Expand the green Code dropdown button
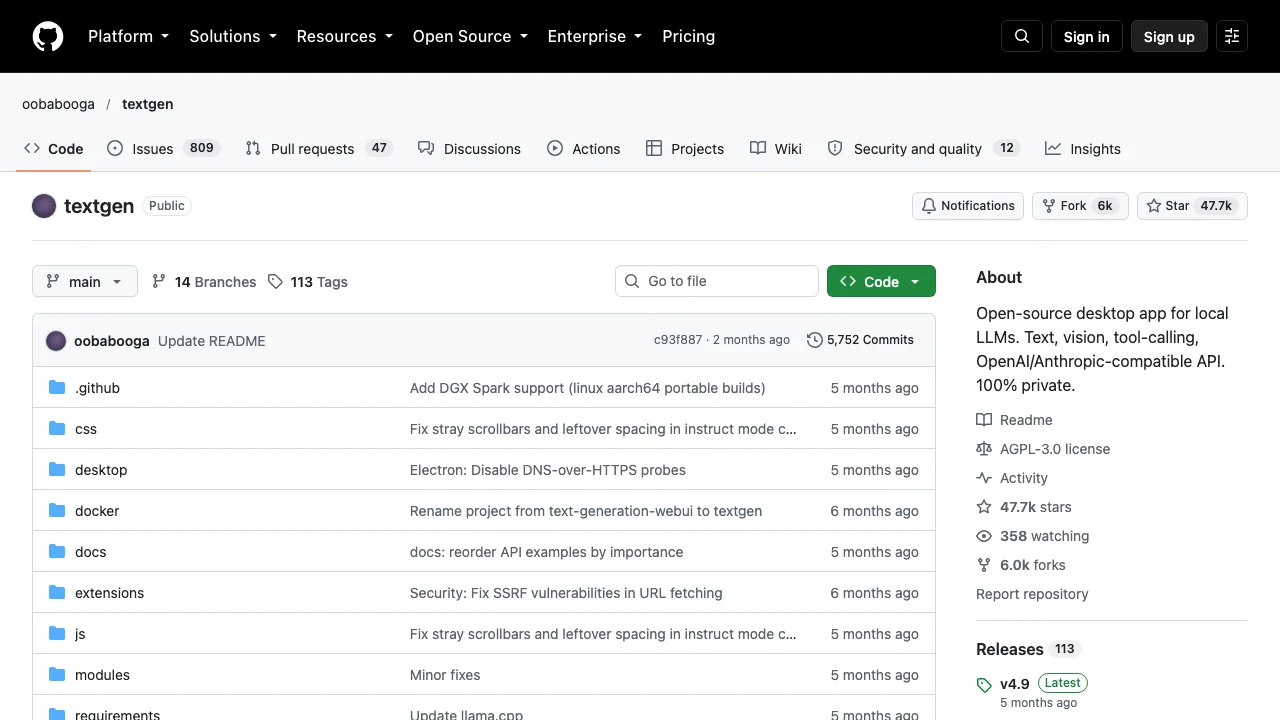 881,282
